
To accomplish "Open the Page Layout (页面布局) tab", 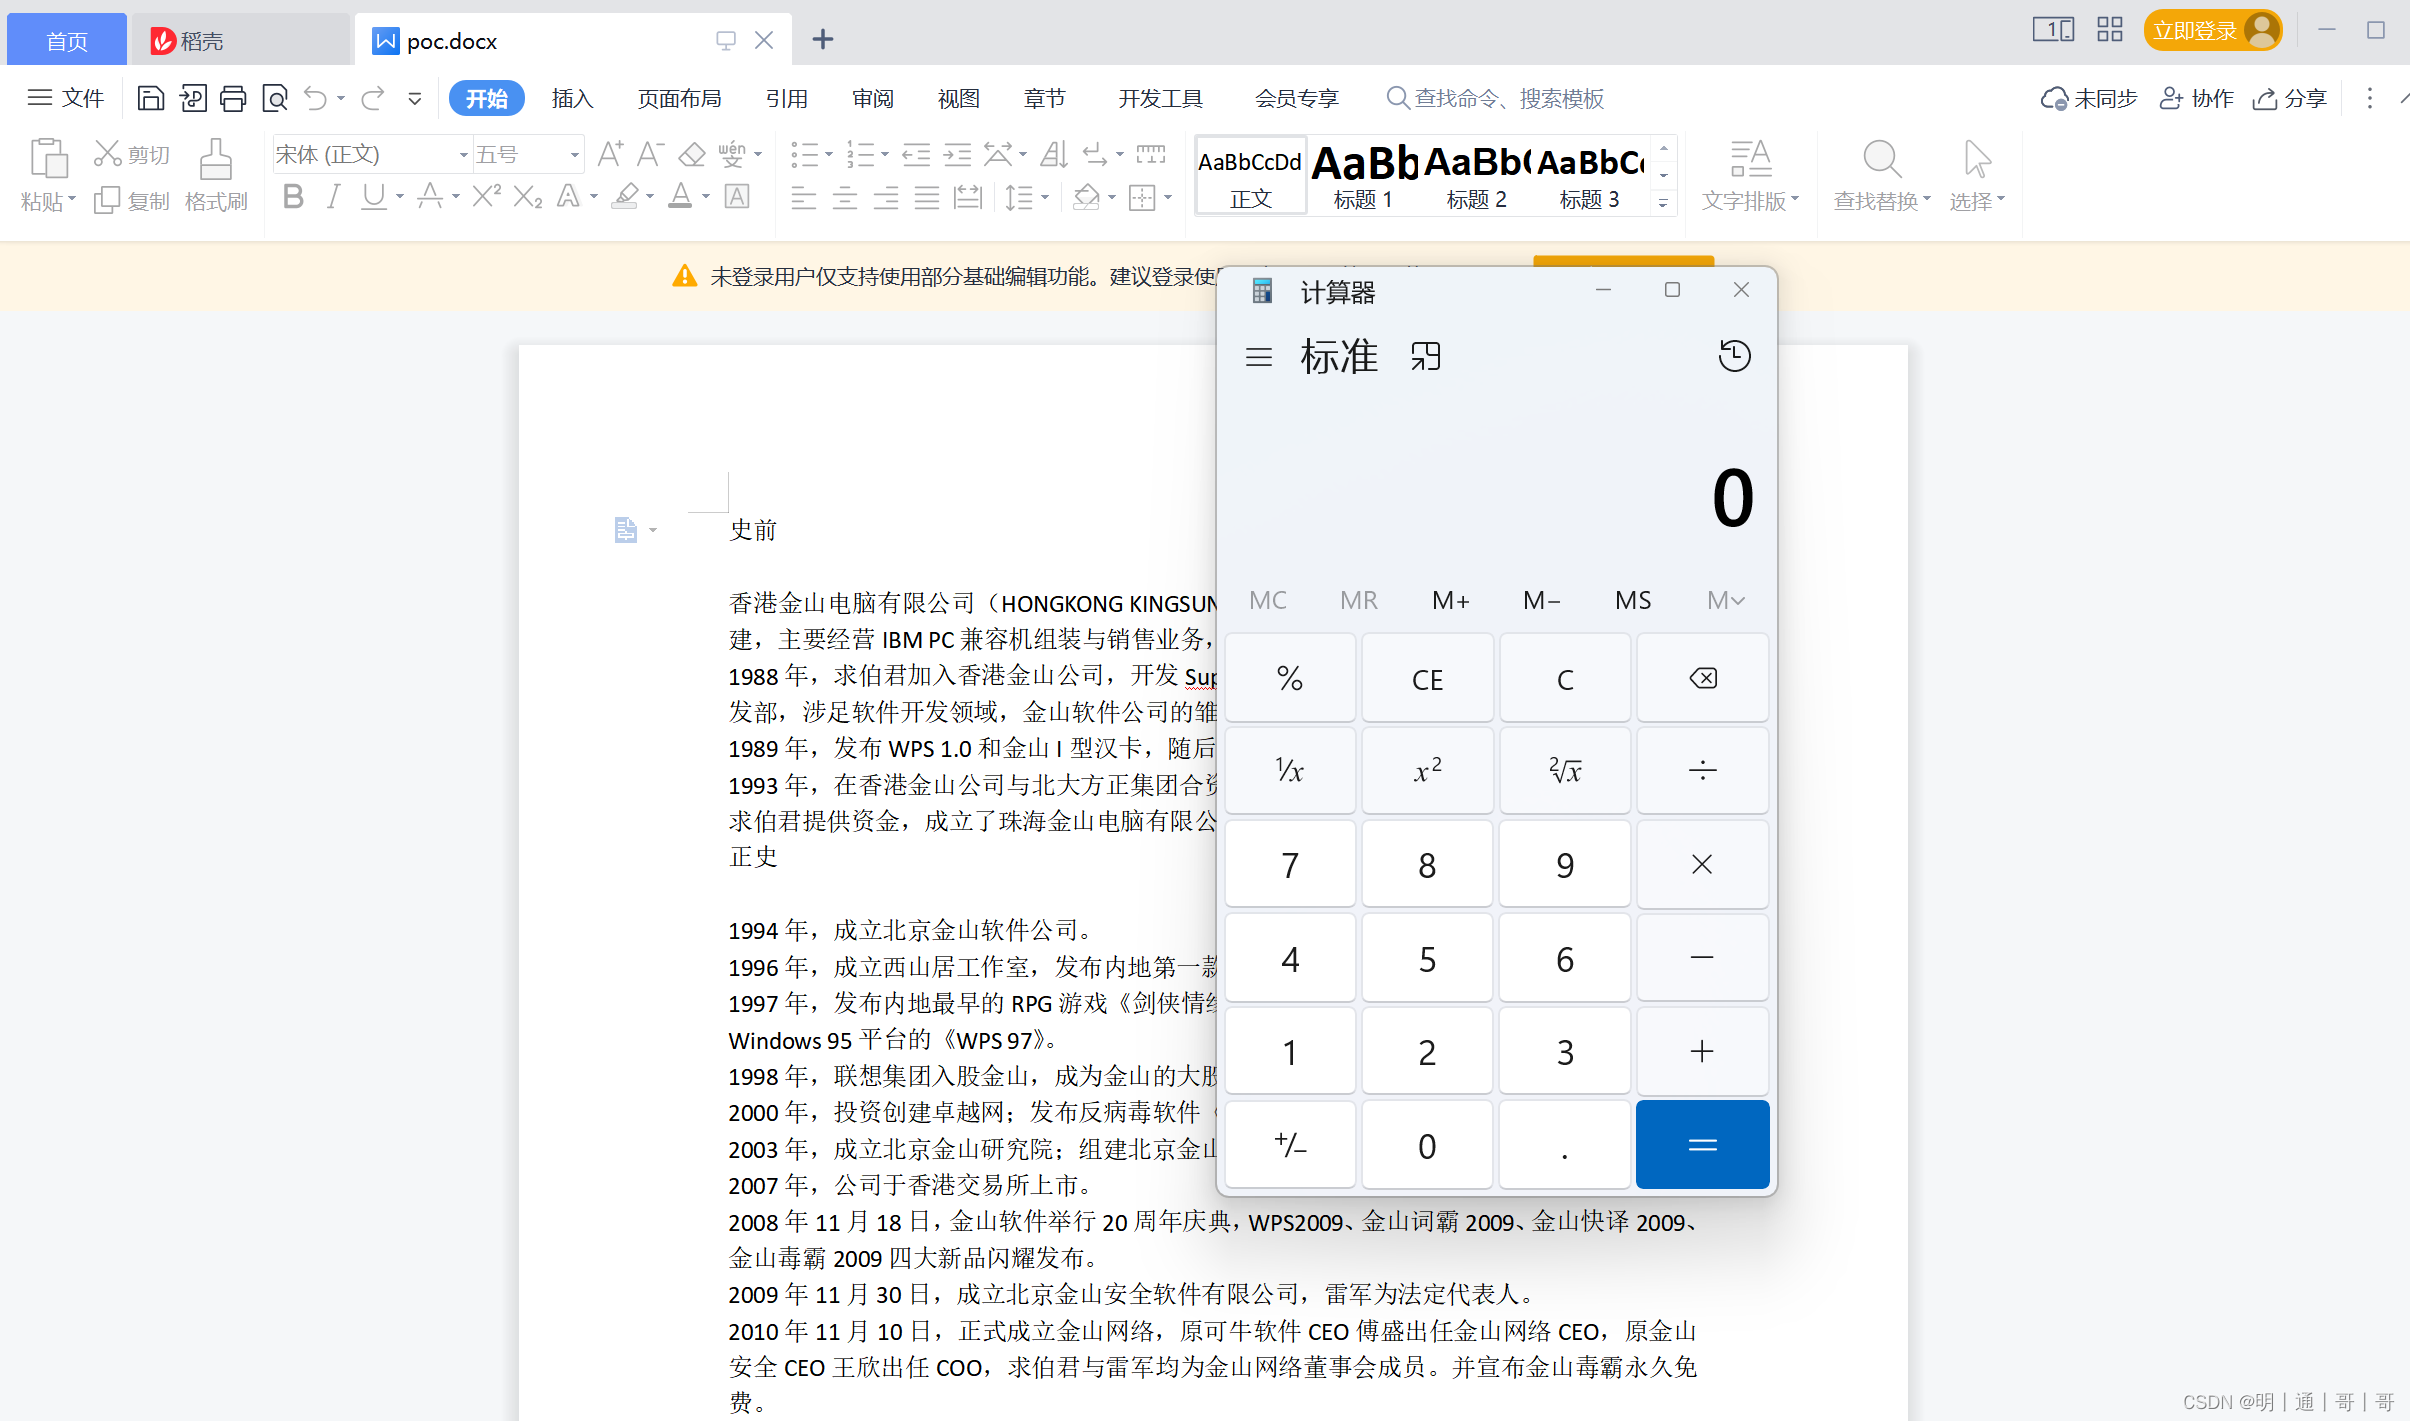I will (679, 98).
